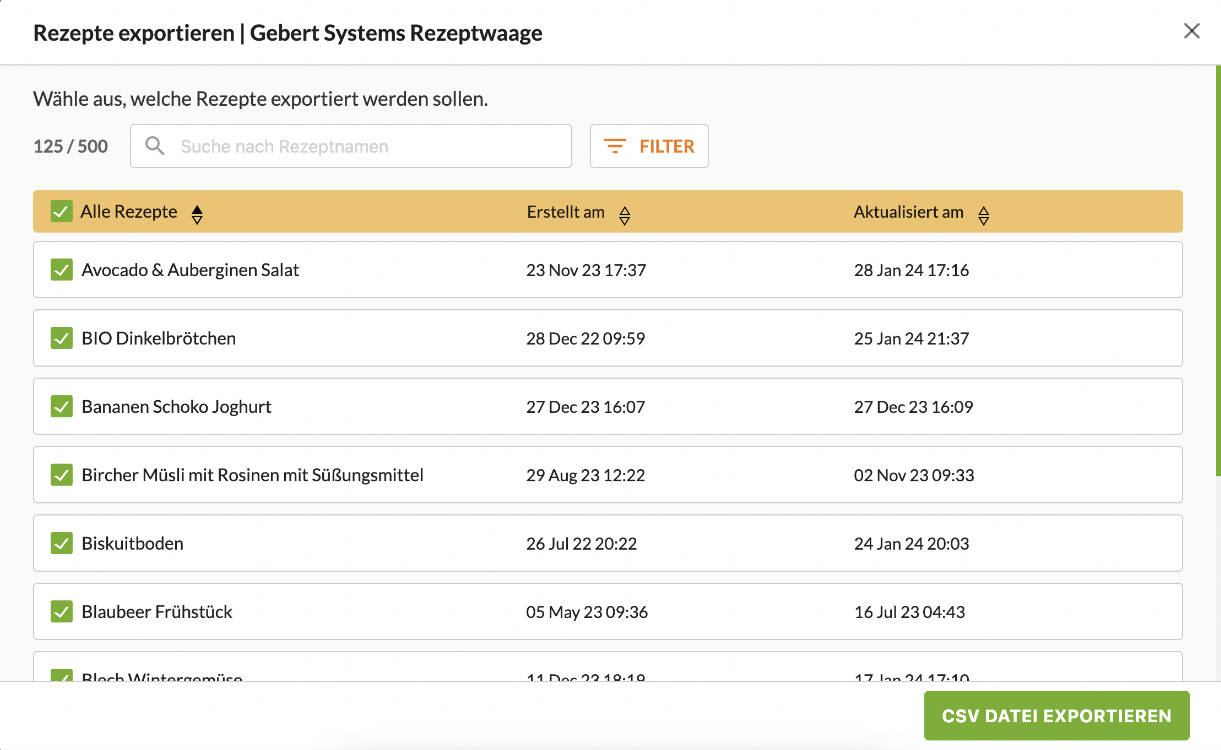Click the green vertical scrollbar
This screenshot has width=1221, height=750.
coord(1218,270)
